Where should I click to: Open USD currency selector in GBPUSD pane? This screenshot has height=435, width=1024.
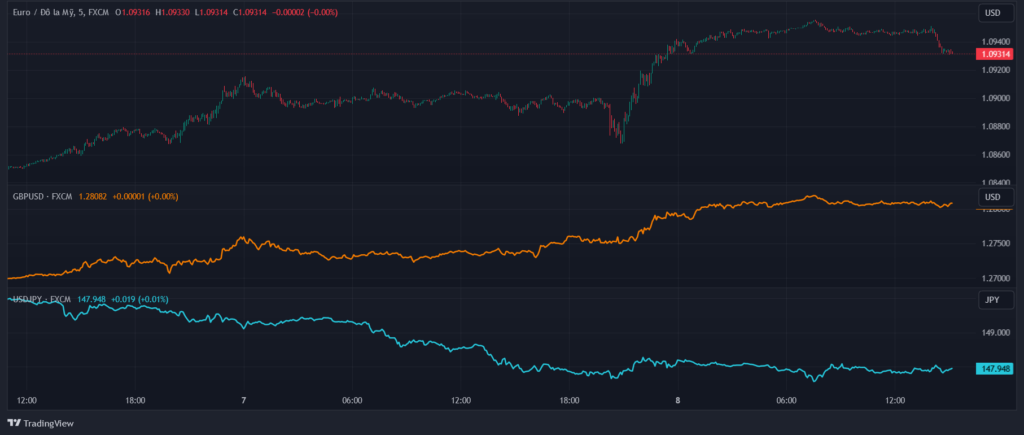tap(992, 197)
